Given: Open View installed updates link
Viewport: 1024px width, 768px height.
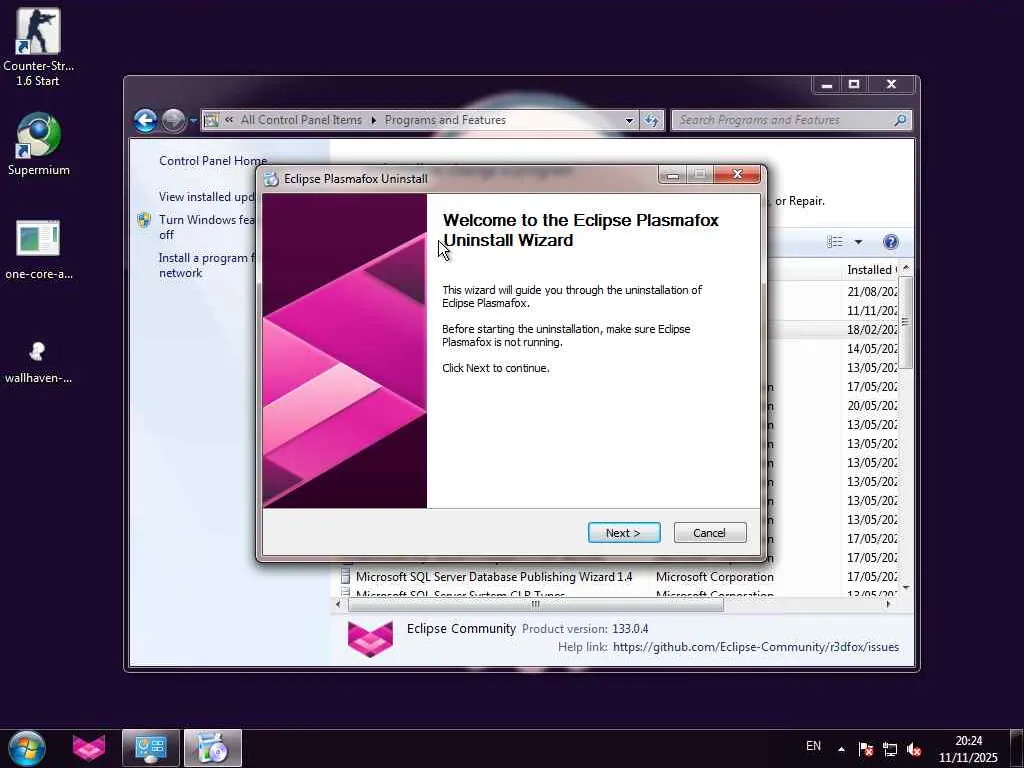Looking at the screenshot, I should pyautogui.click(x=206, y=197).
